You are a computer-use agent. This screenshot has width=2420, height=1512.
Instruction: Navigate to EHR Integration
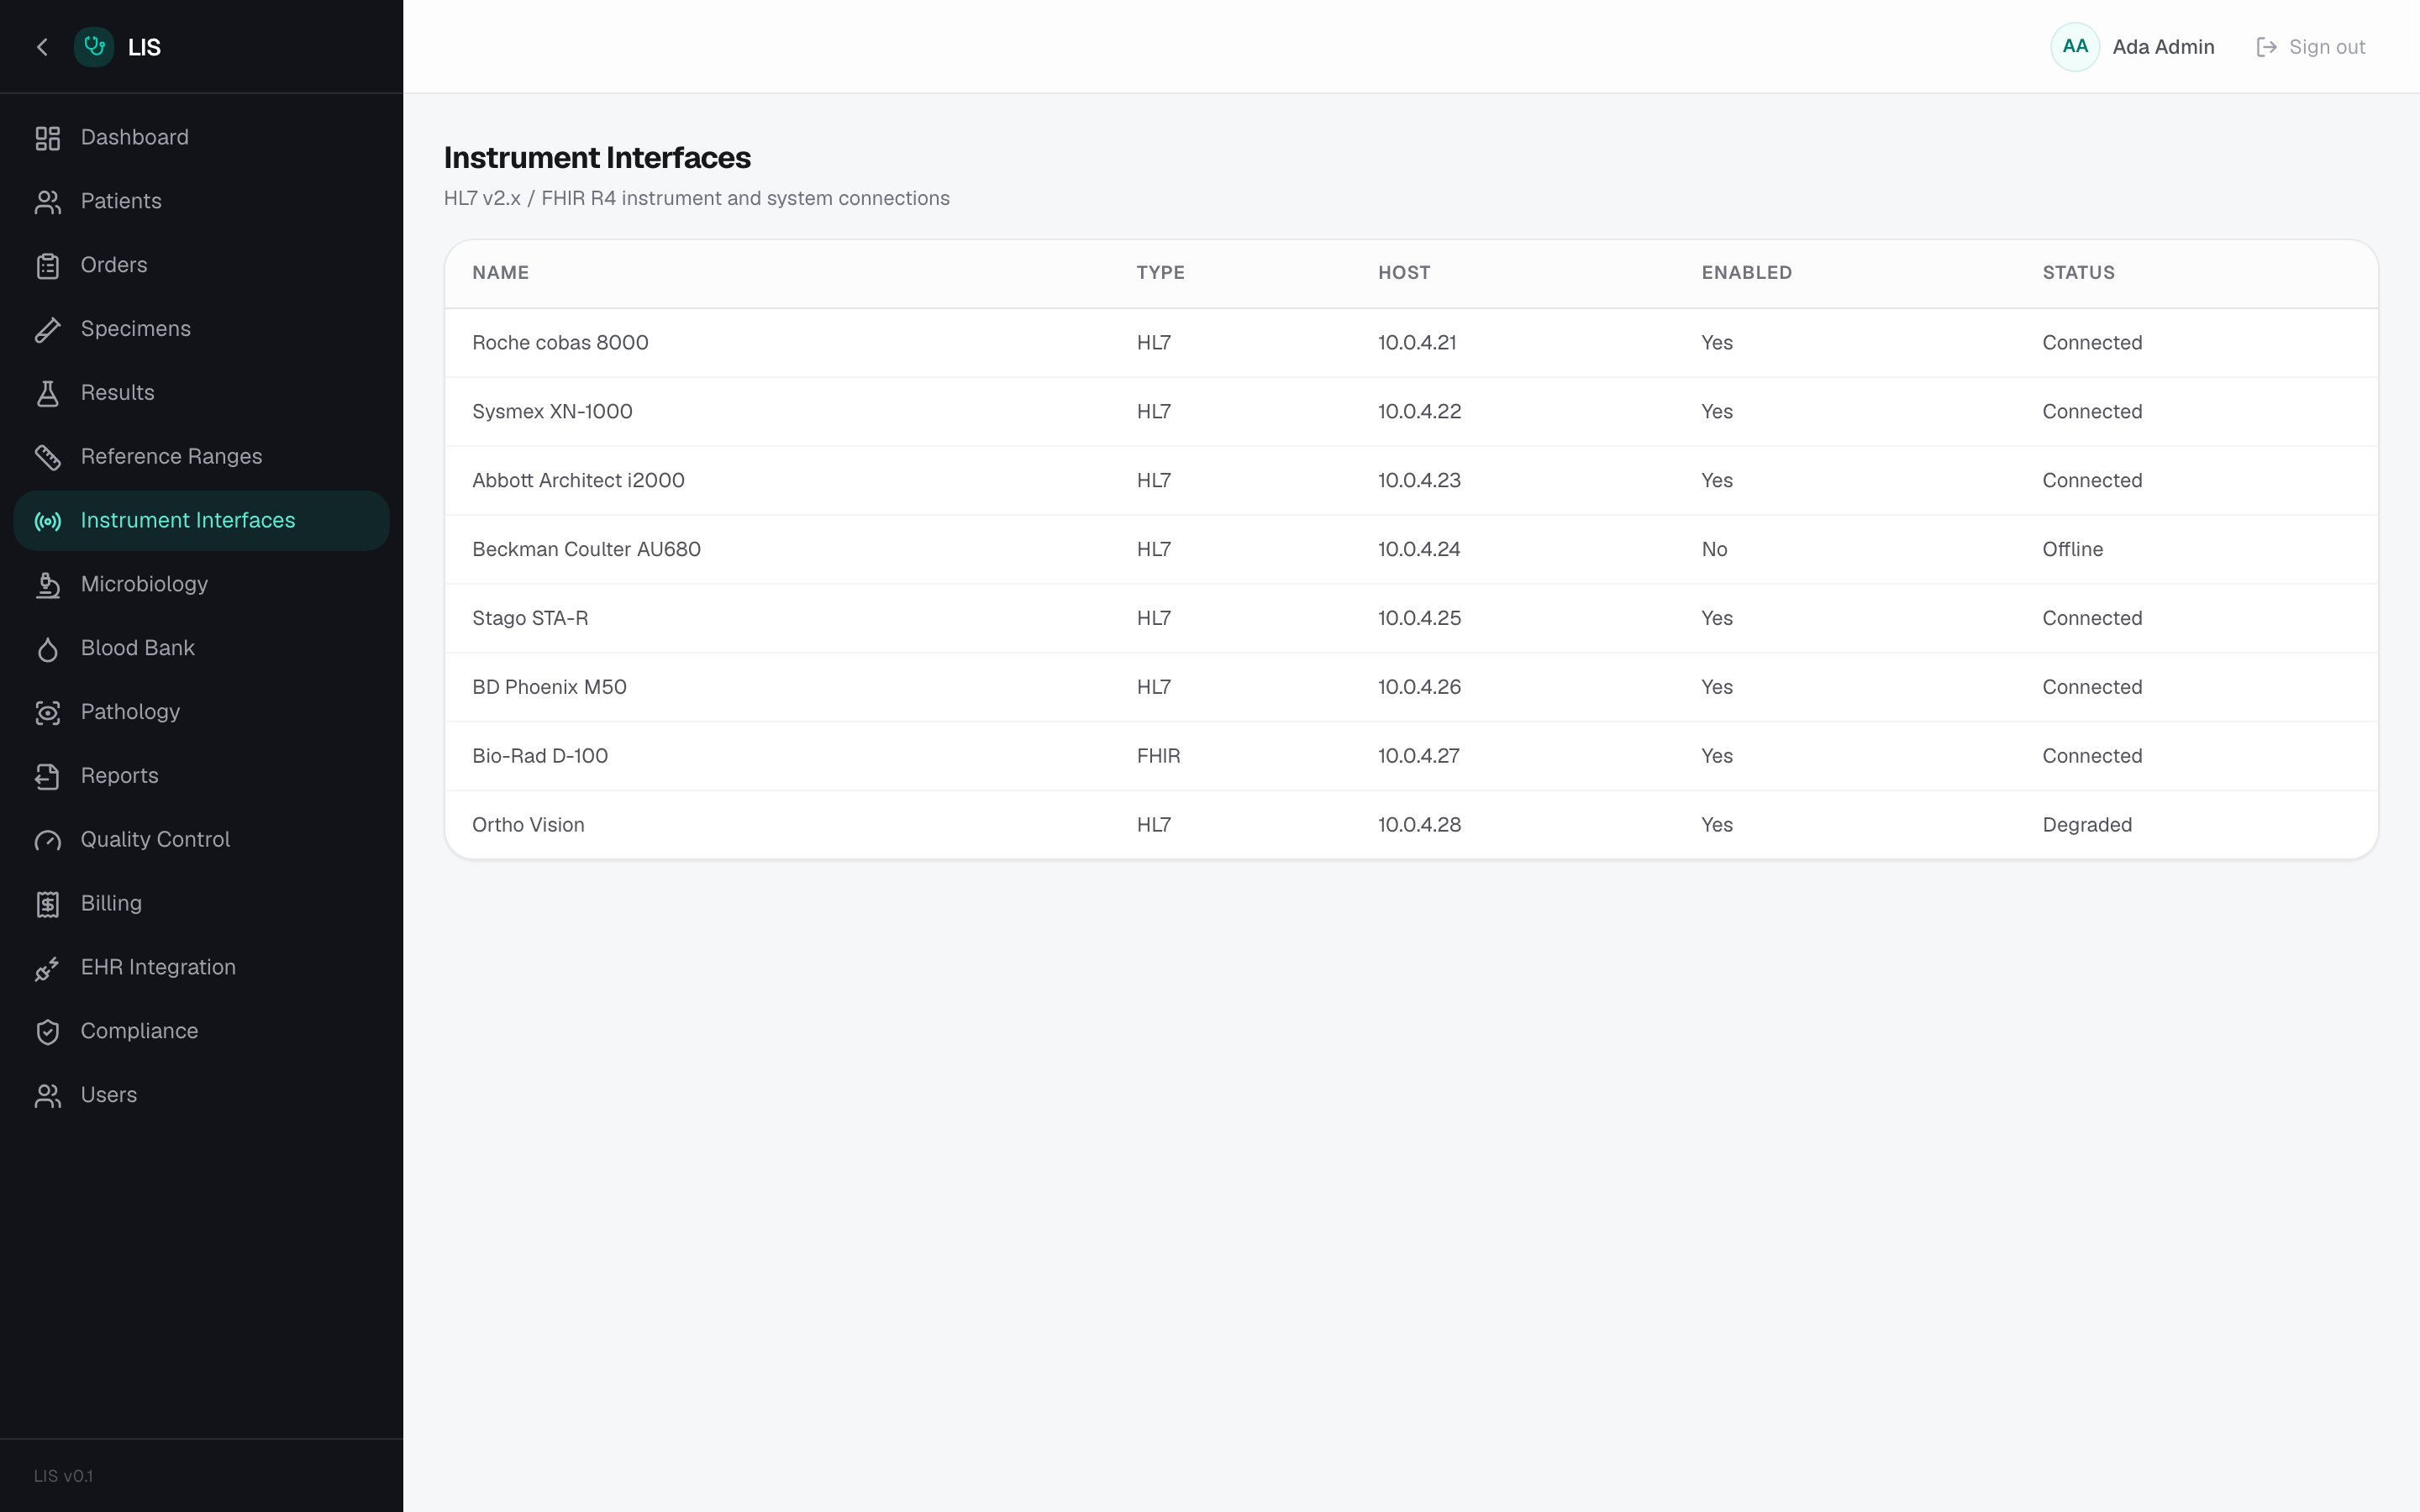pos(201,968)
